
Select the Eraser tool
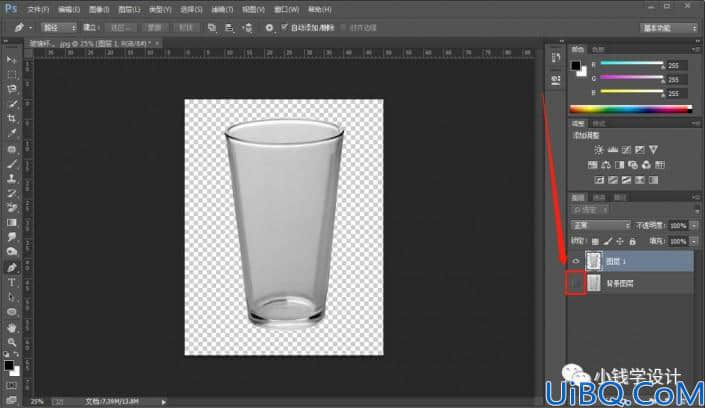[12, 208]
